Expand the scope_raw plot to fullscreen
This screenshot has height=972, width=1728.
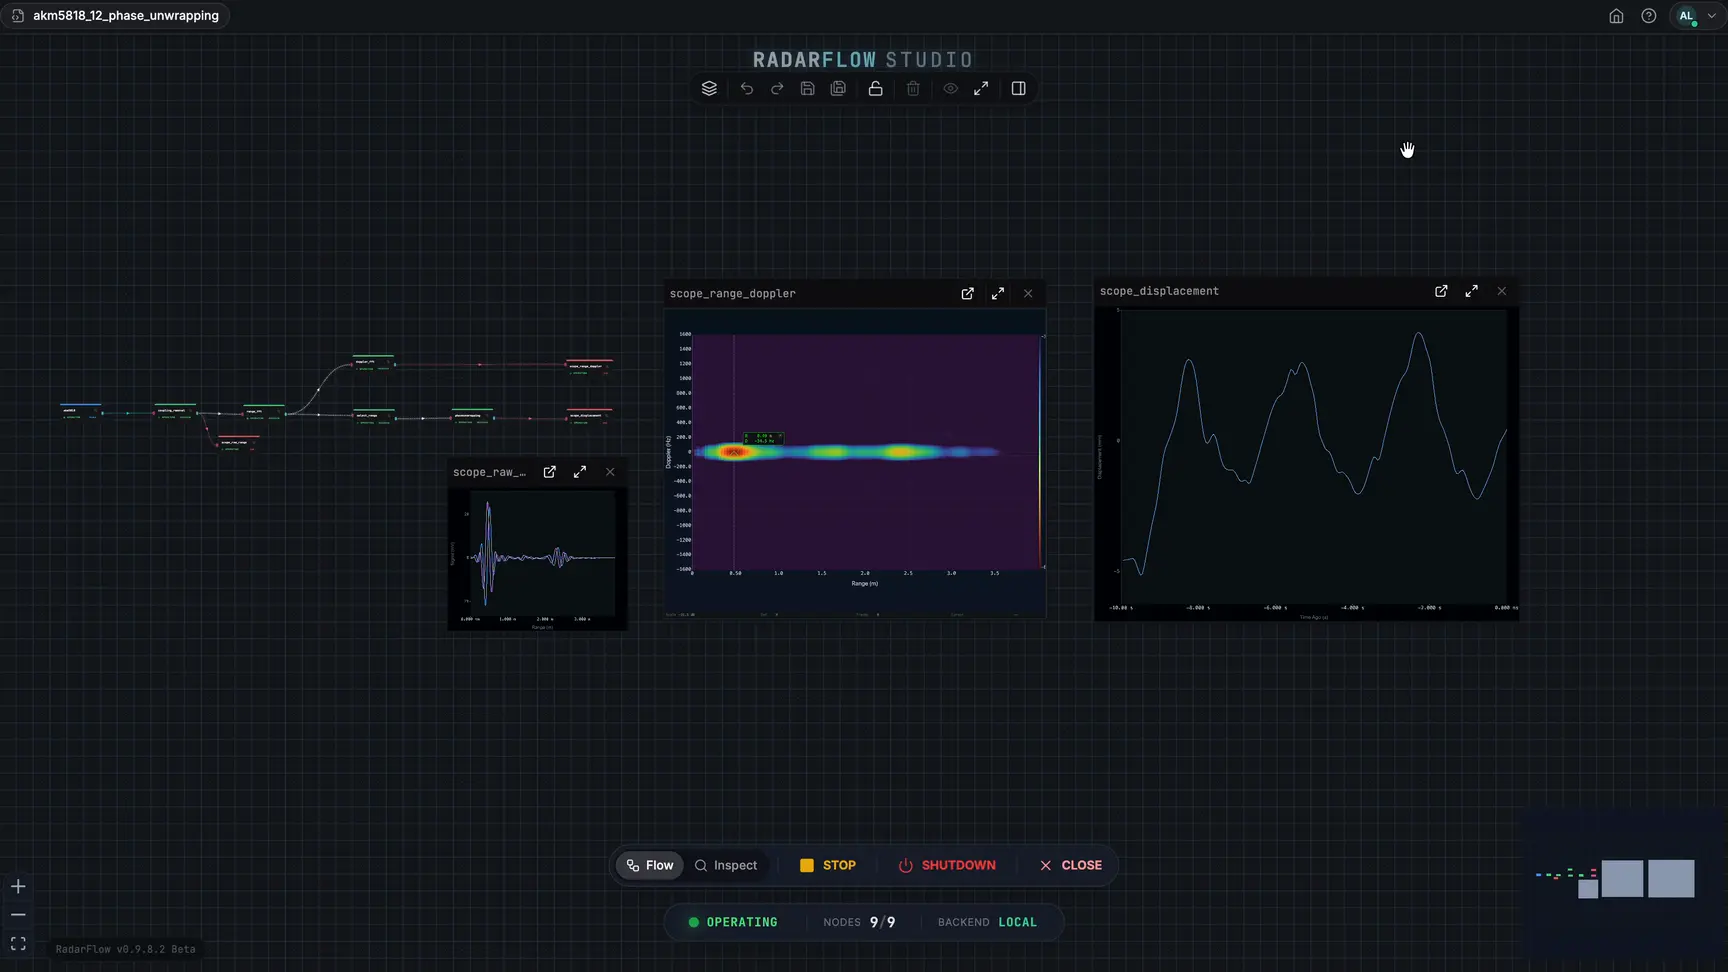tap(580, 472)
